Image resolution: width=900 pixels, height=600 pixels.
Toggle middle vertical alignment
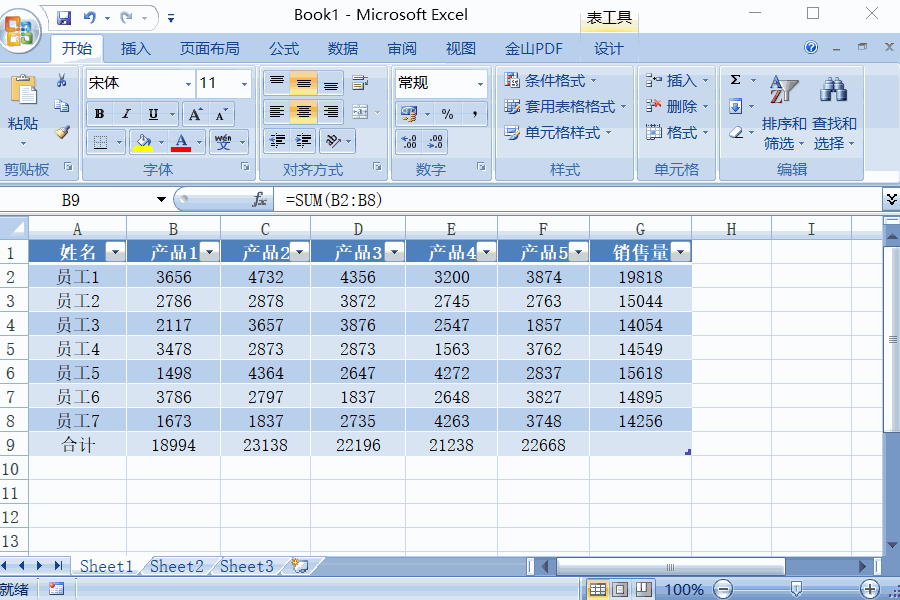304,83
